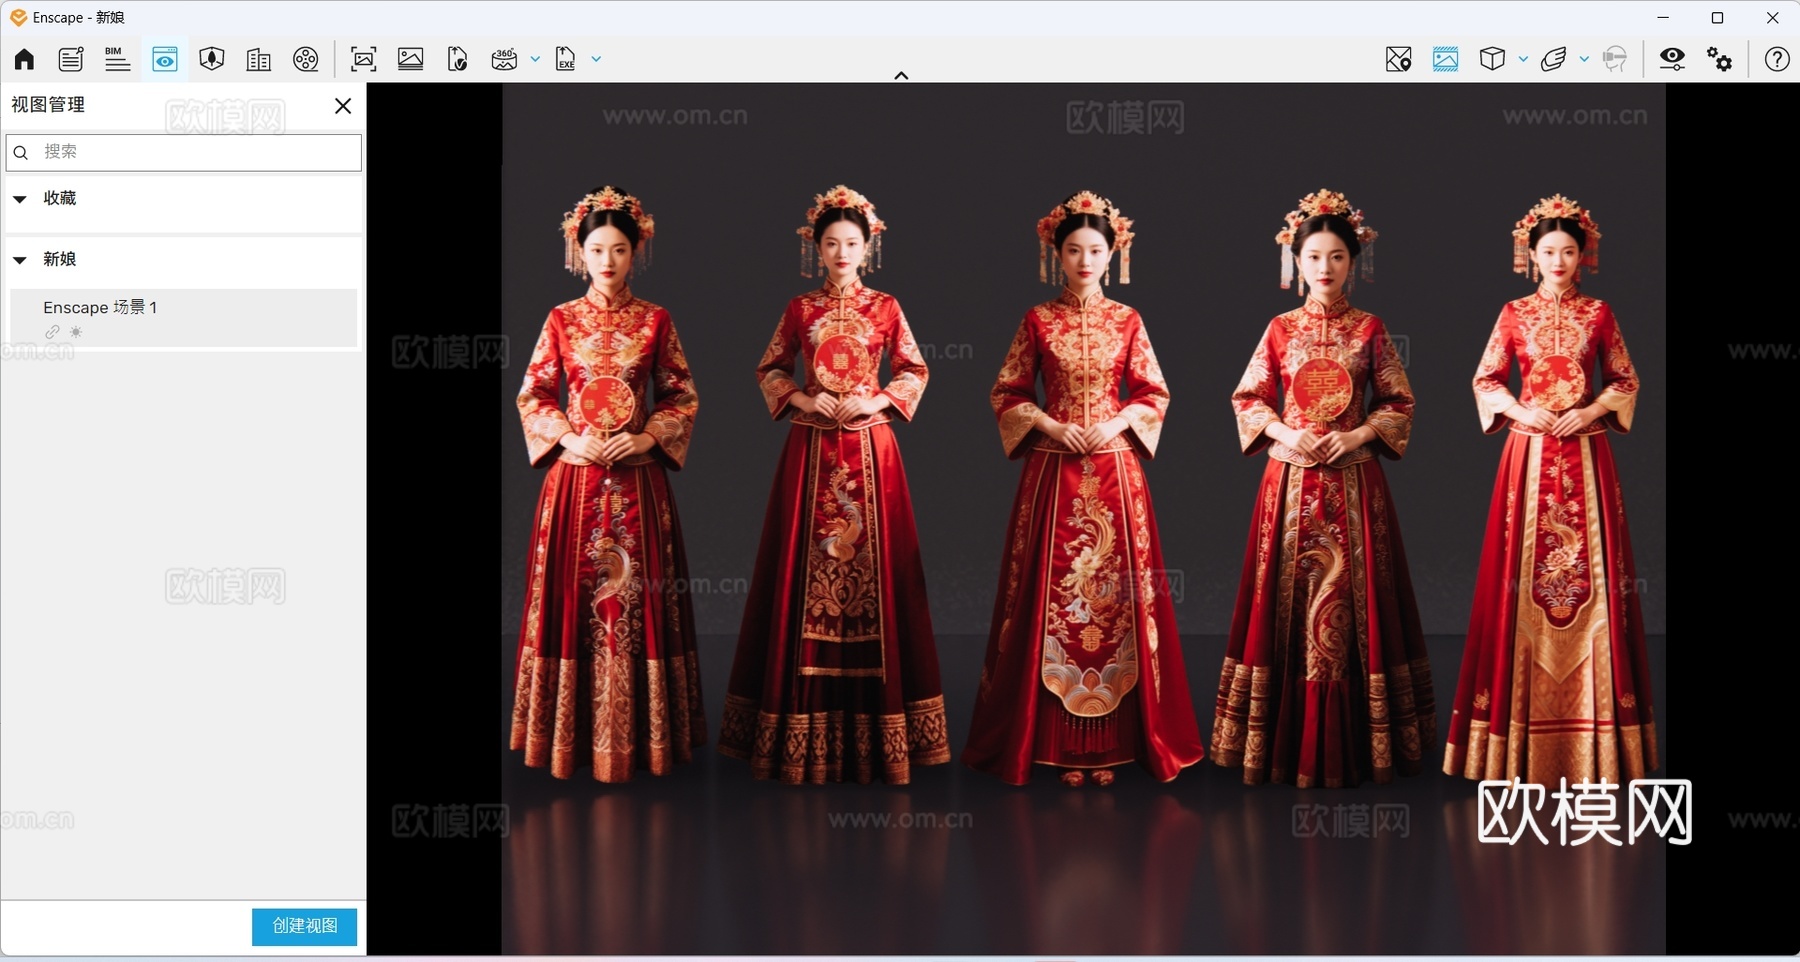Click the Home icon in the toolbar
The width and height of the screenshot is (1800, 962).
24,59
